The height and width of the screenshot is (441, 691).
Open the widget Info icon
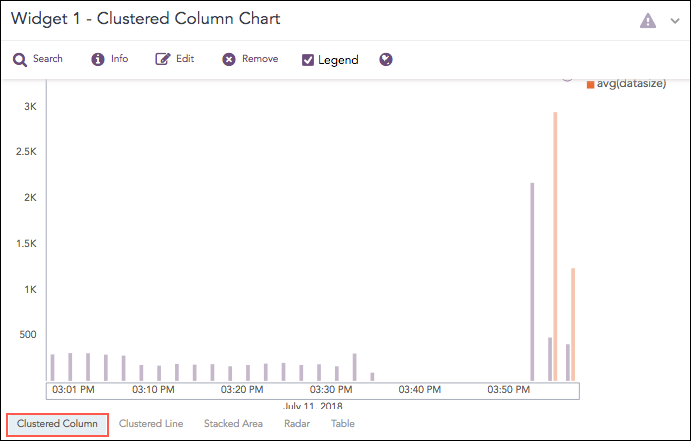point(98,60)
